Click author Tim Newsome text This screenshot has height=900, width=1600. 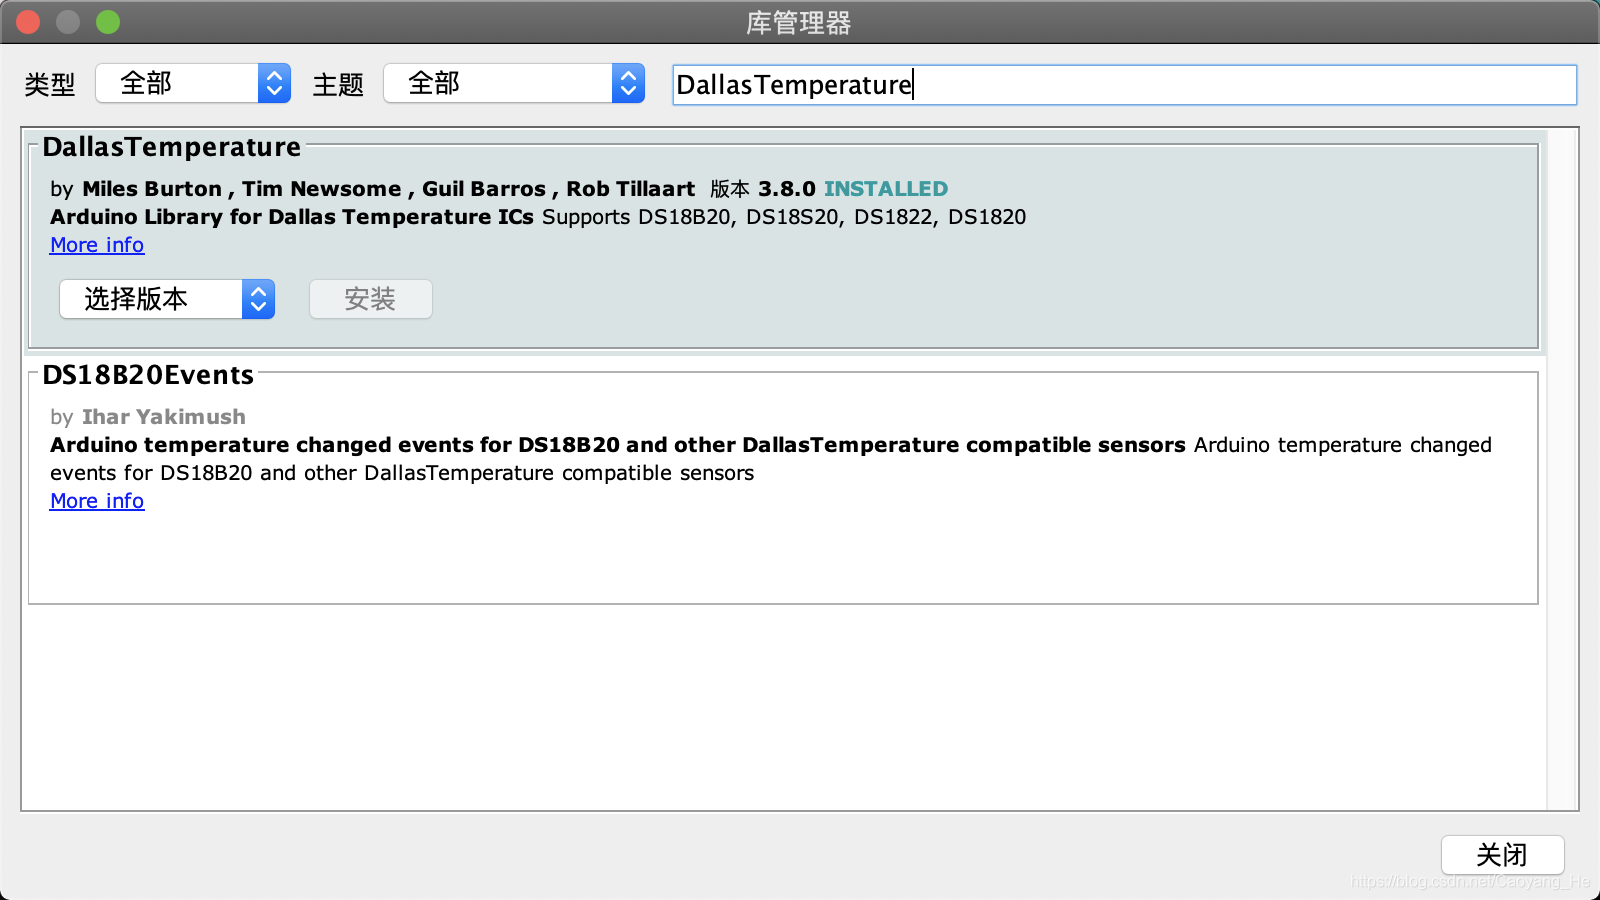click(x=321, y=189)
